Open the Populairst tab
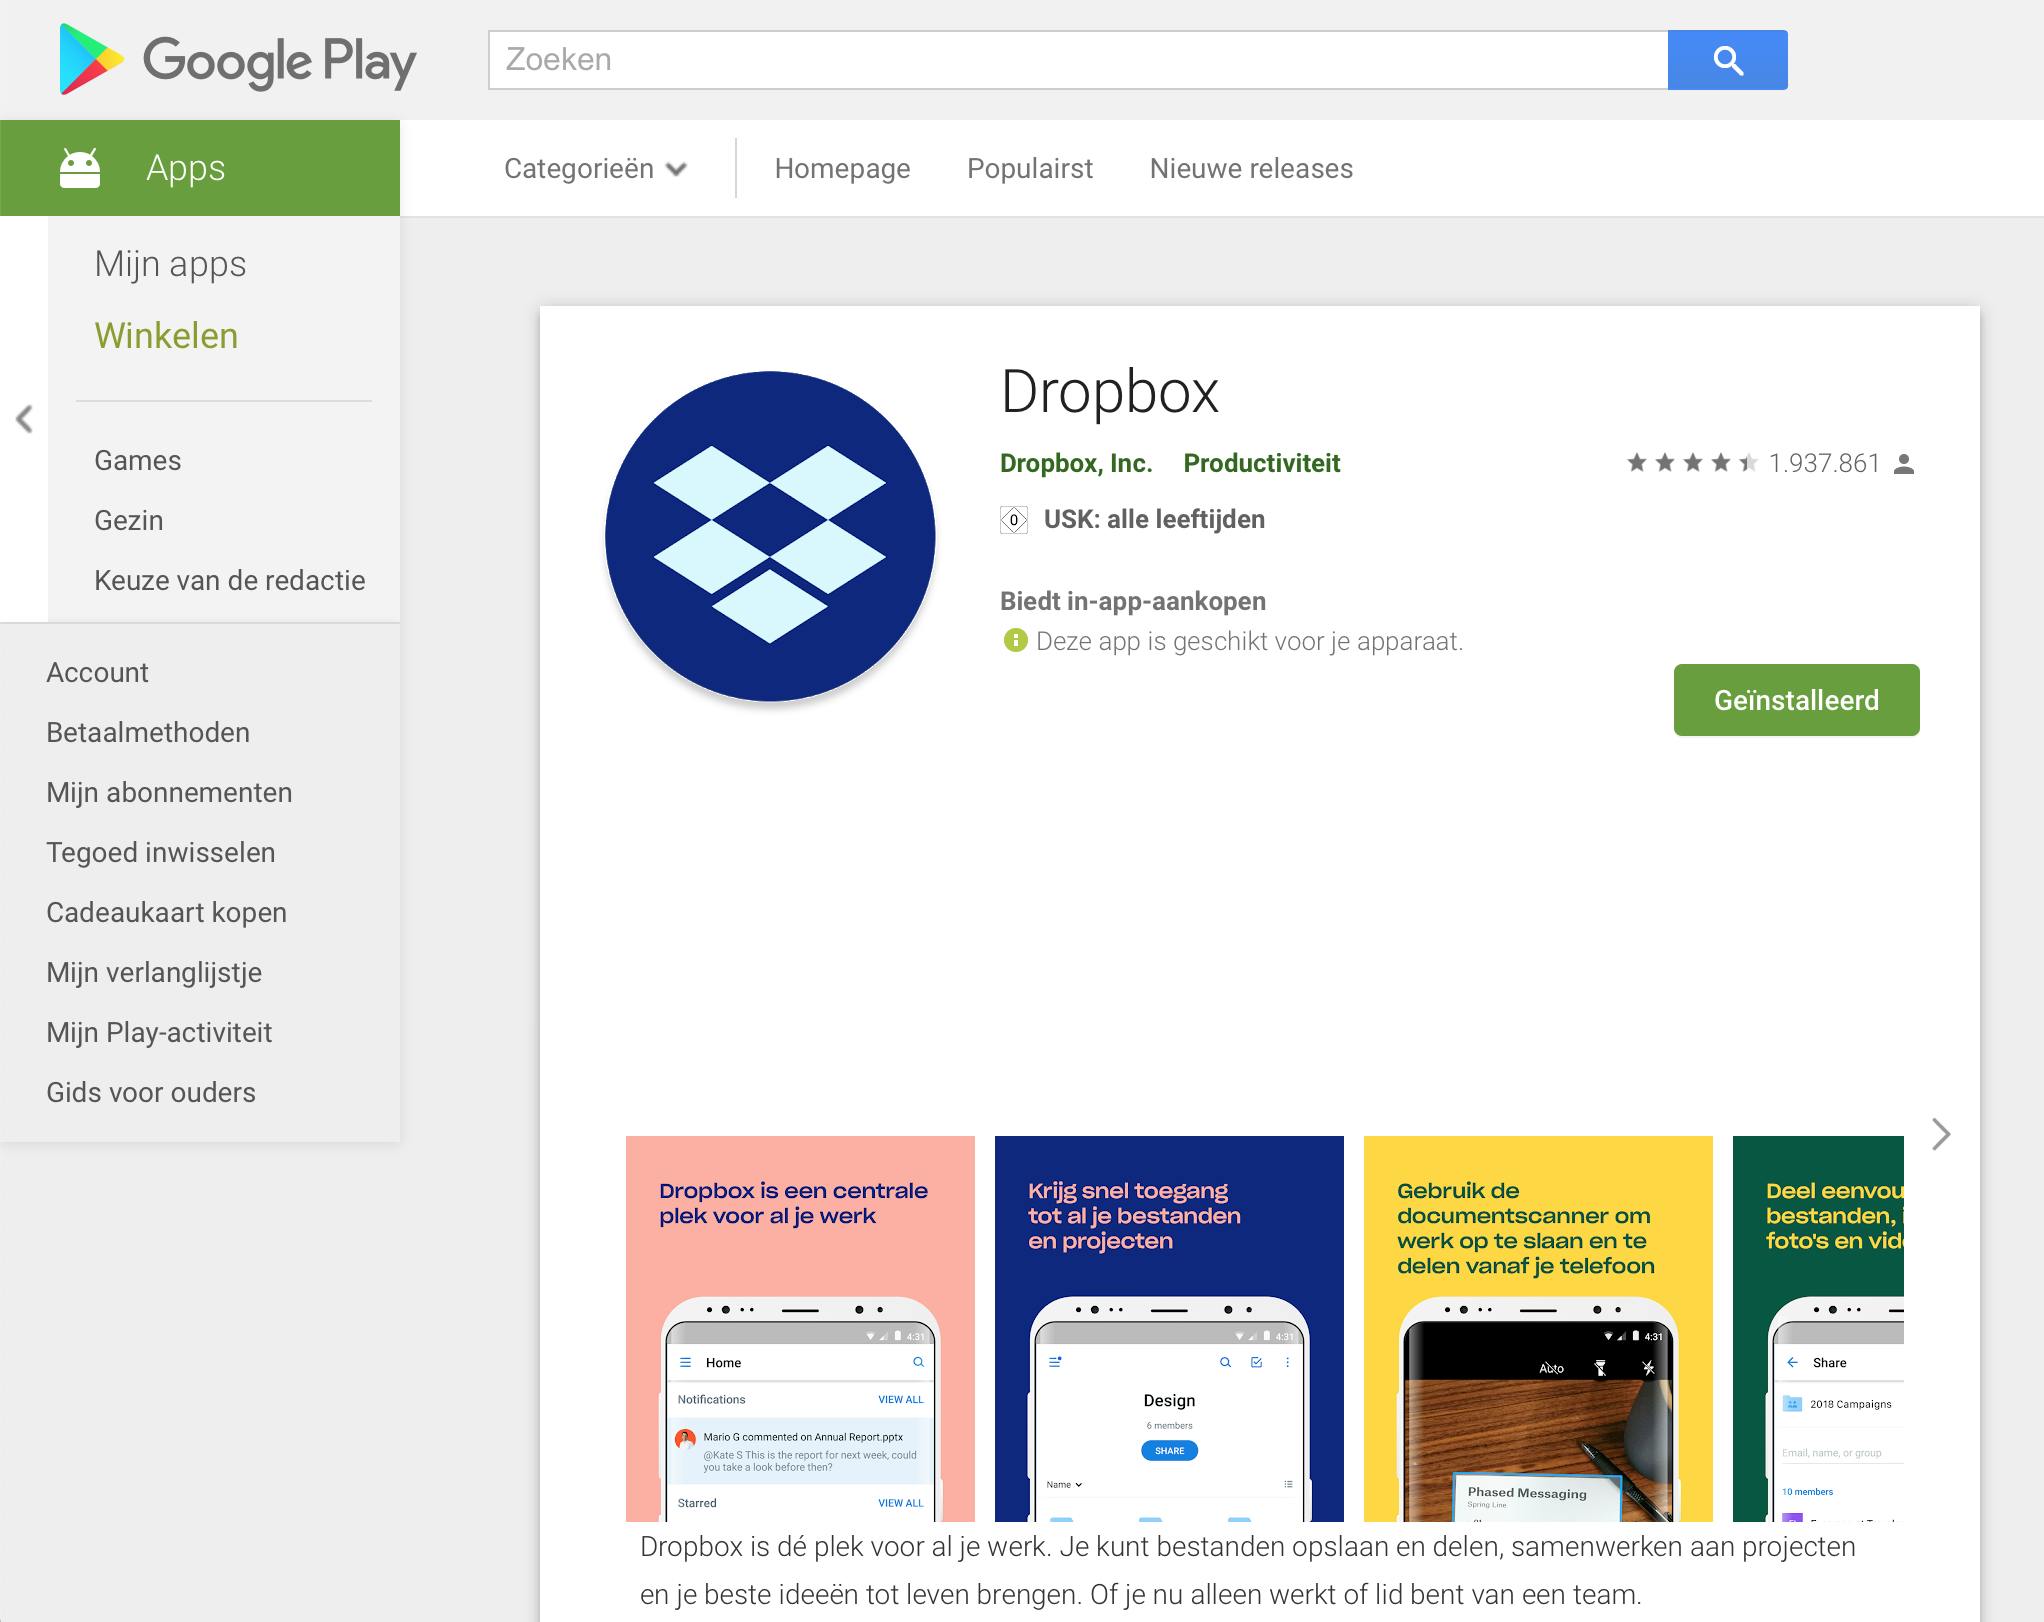Viewport: 2044px width, 1622px height. pyautogui.click(x=1029, y=169)
